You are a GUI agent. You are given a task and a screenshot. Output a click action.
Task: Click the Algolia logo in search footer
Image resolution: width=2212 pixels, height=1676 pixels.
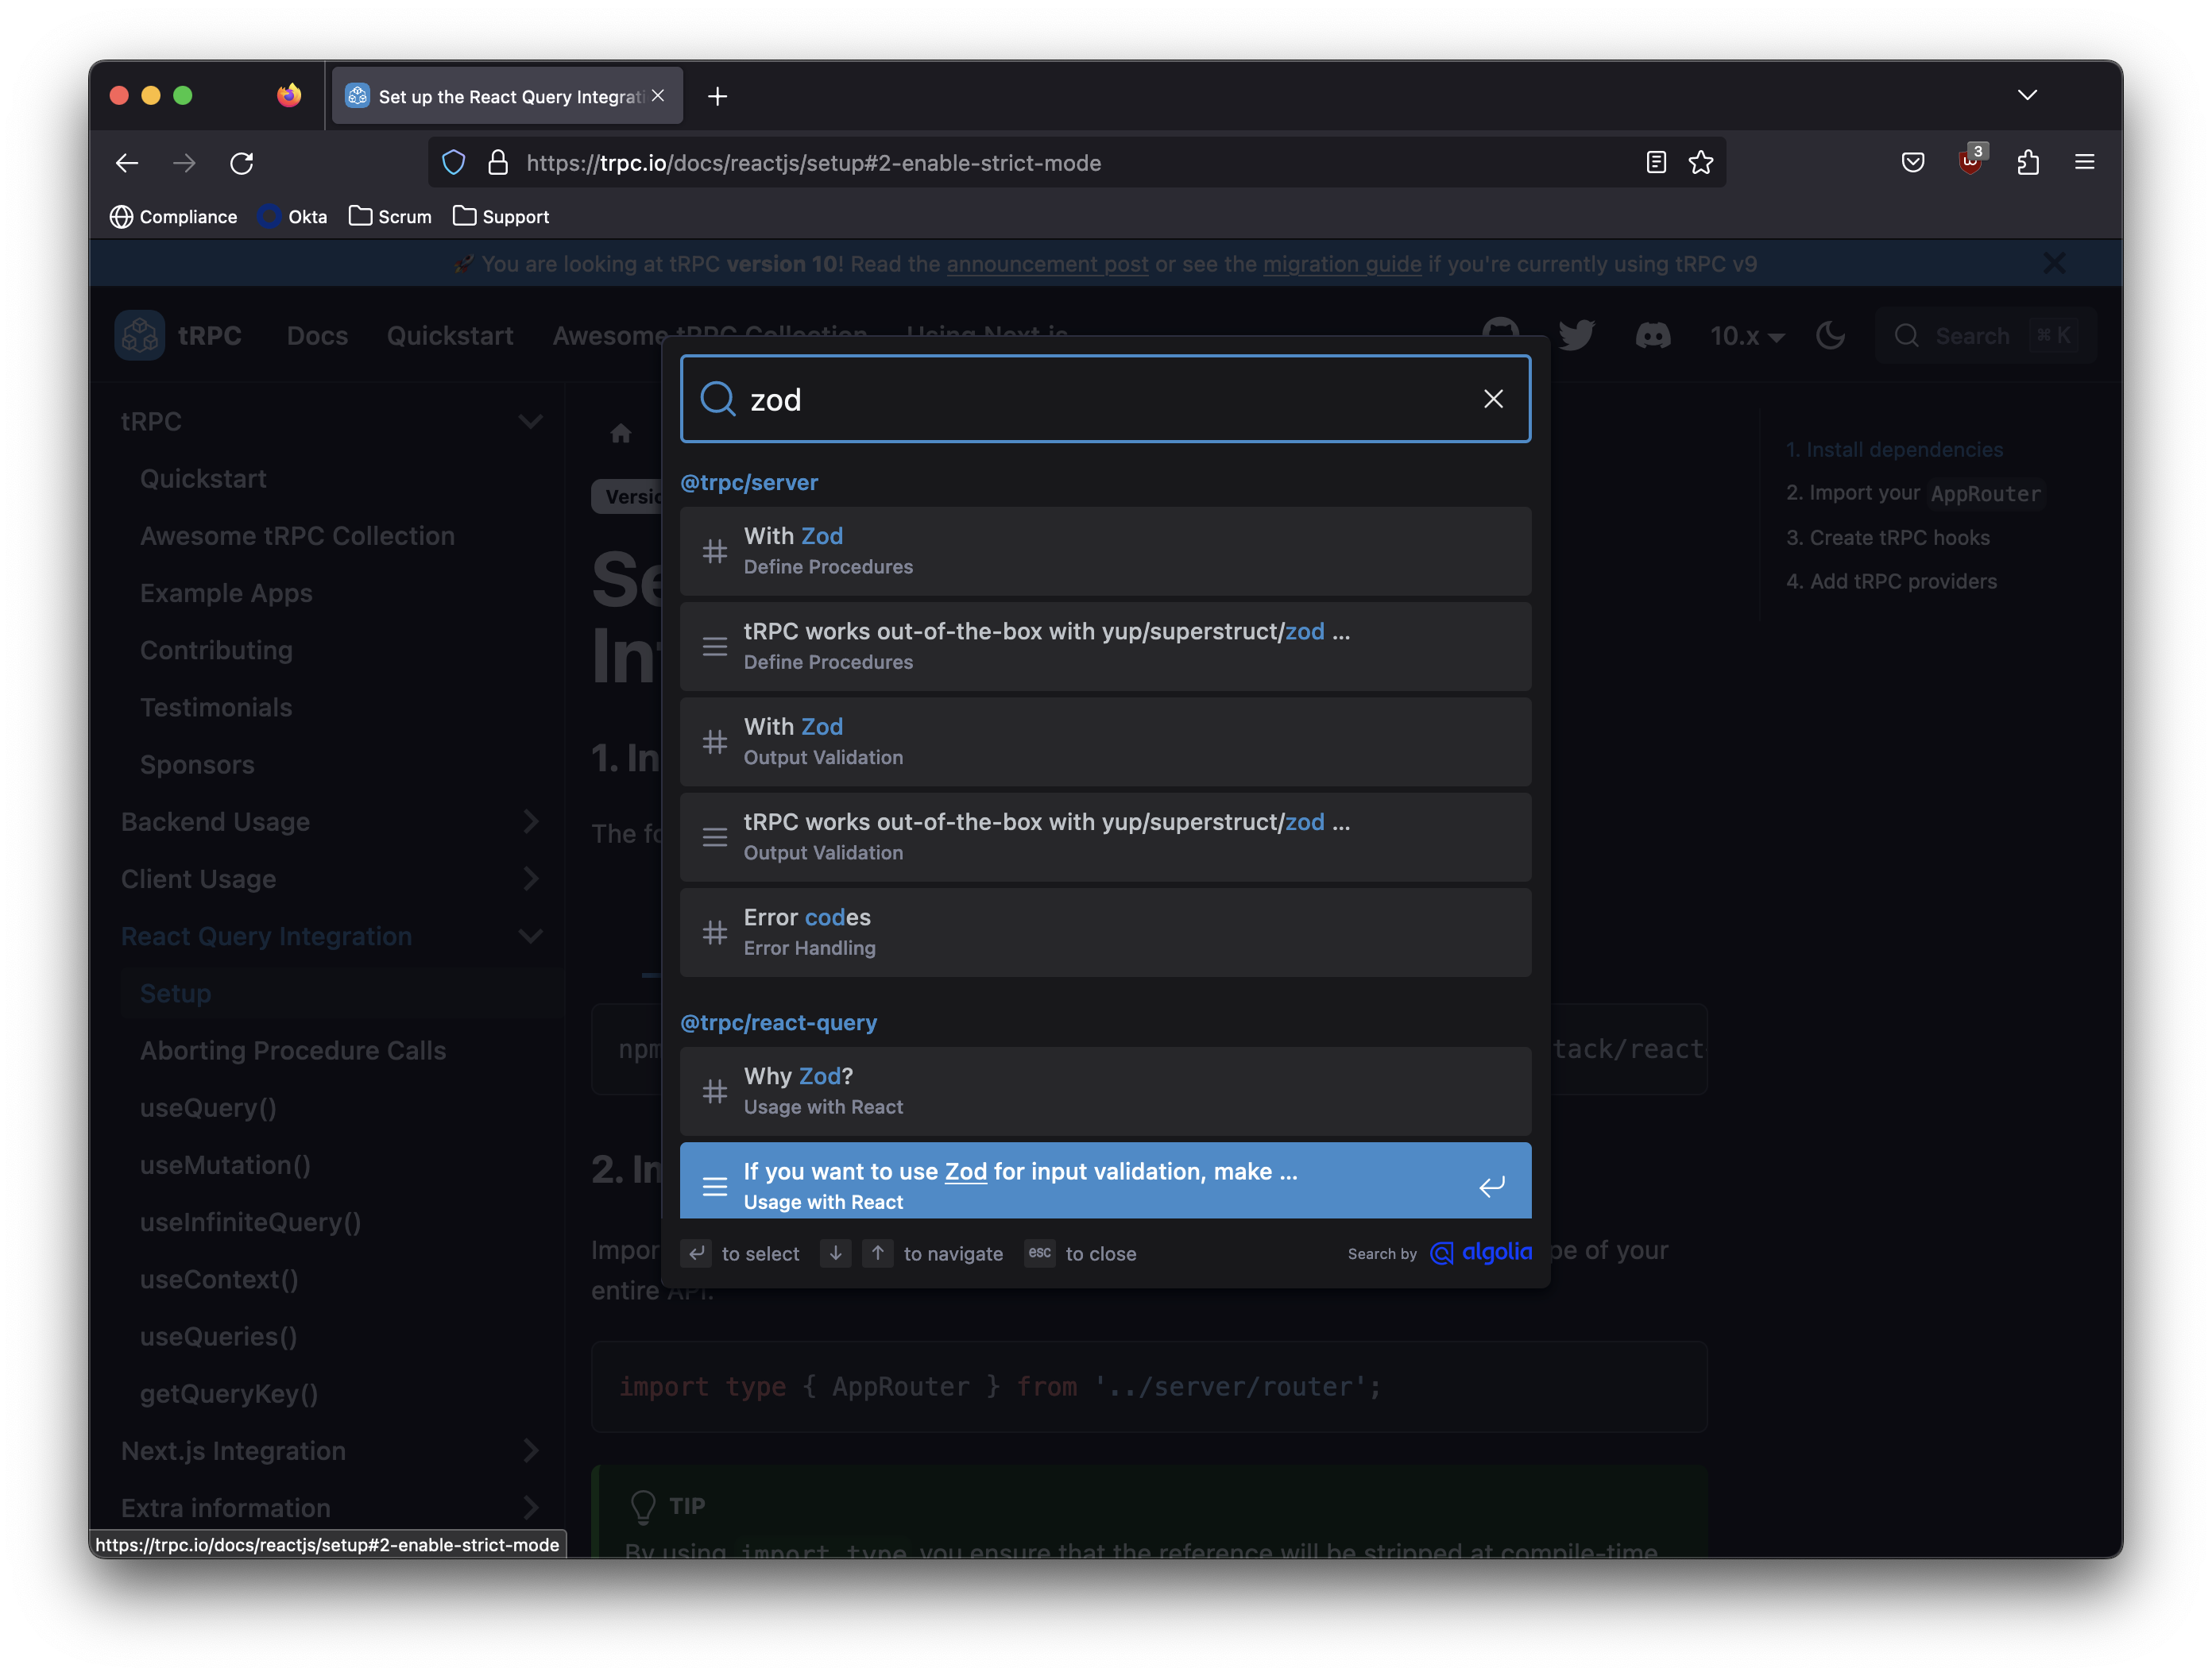click(x=1481, y=1252)
